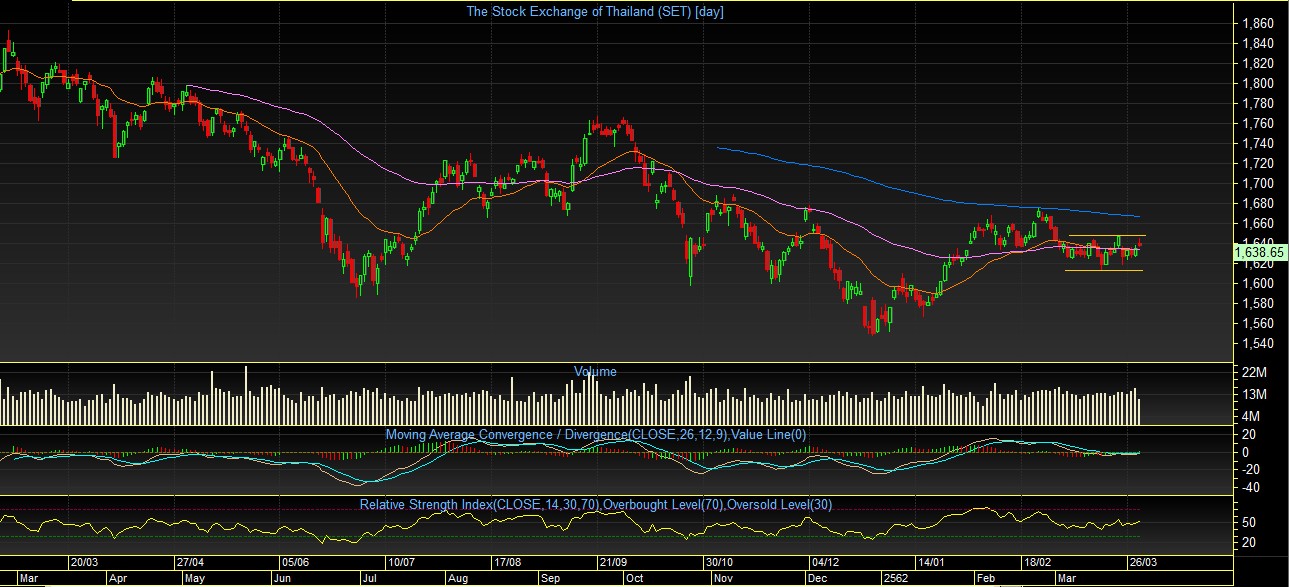Click the 1,860 price axis label
Image resolution: width=1289 pixels, height=587 pixels.
pyautogui.click(x=1256, y=23)
